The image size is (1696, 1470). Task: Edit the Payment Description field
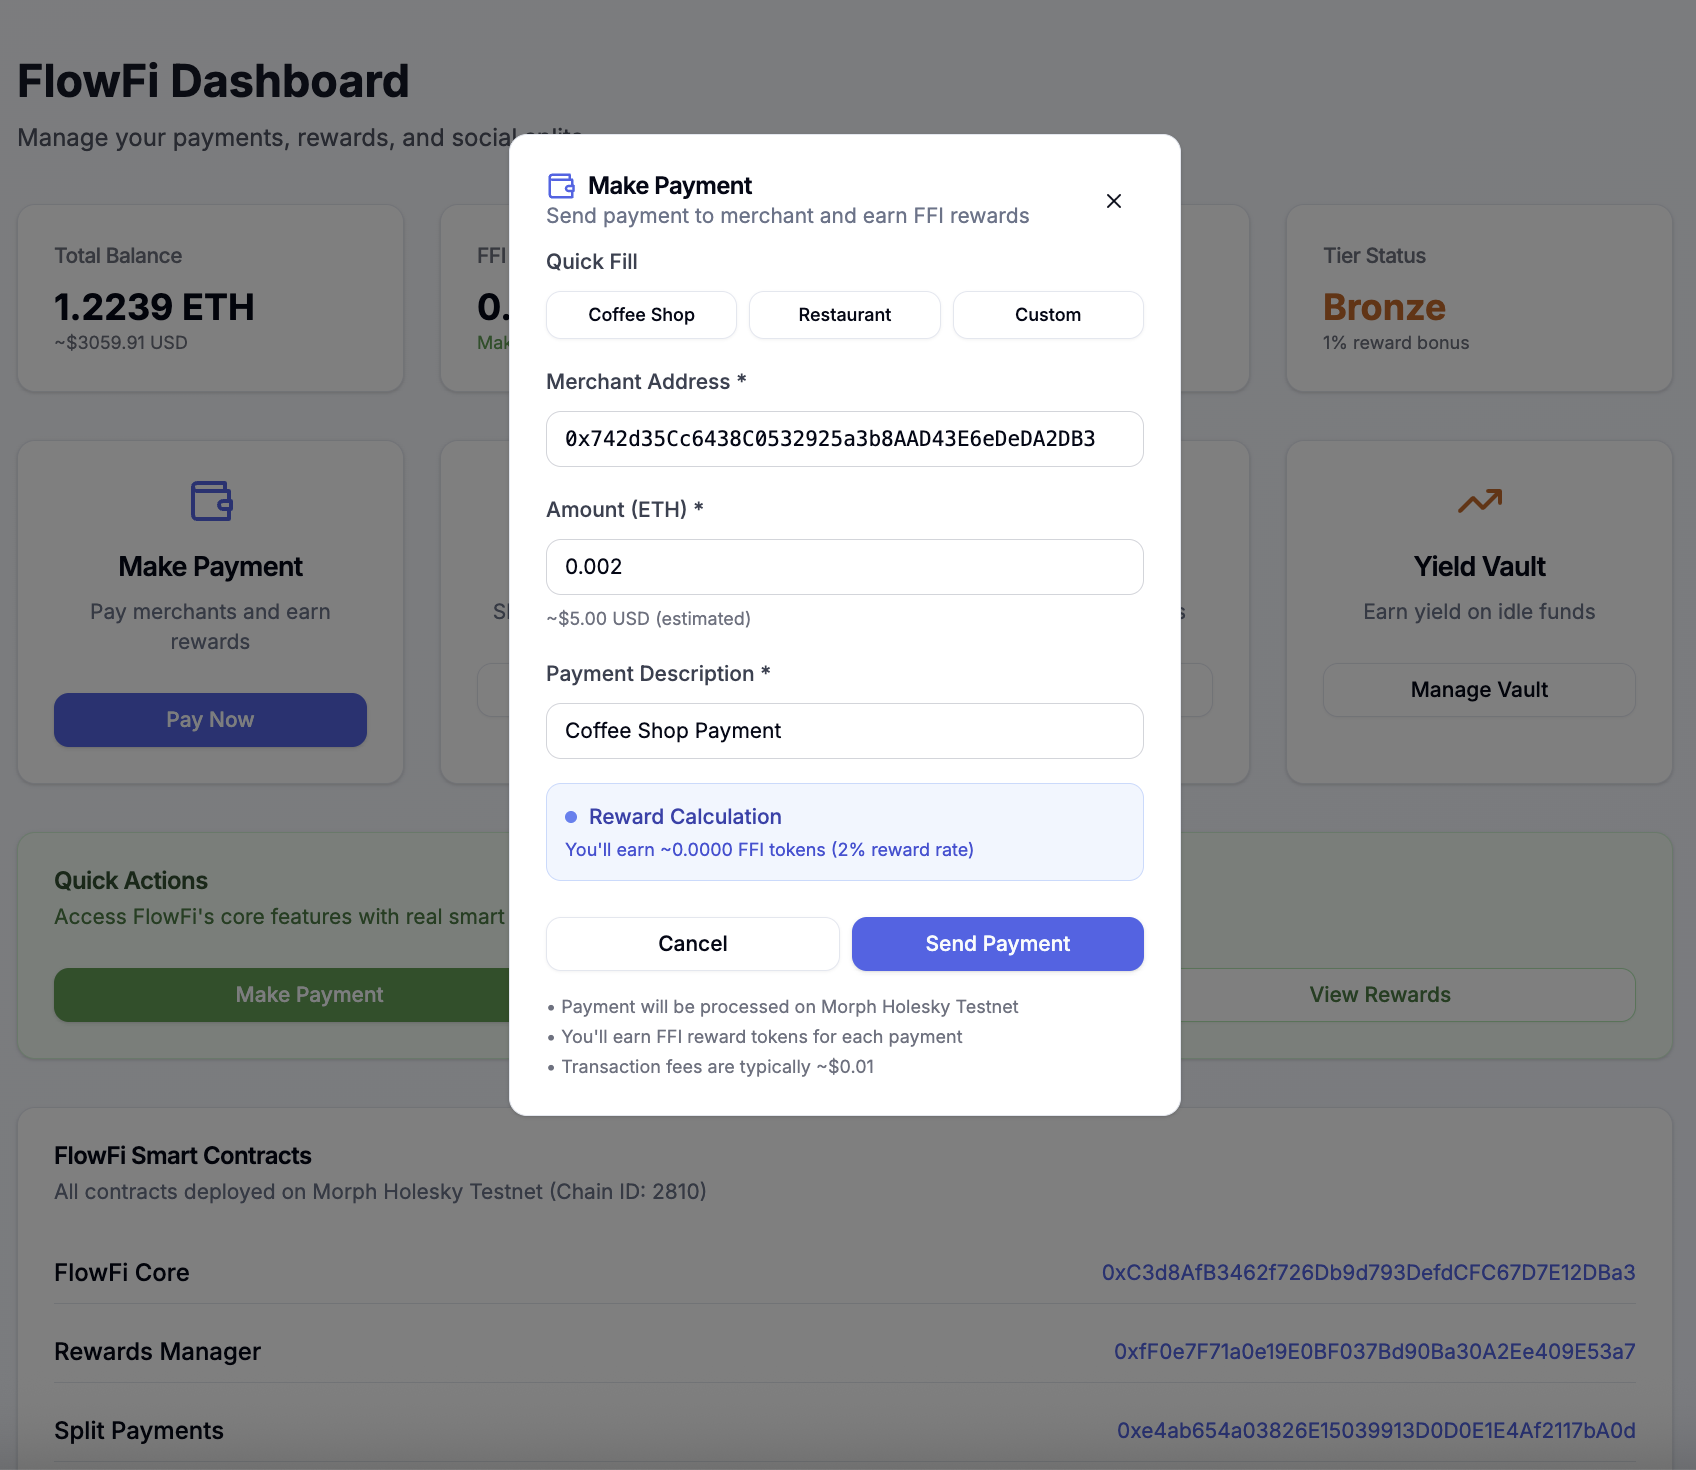[x=844, y=731]
